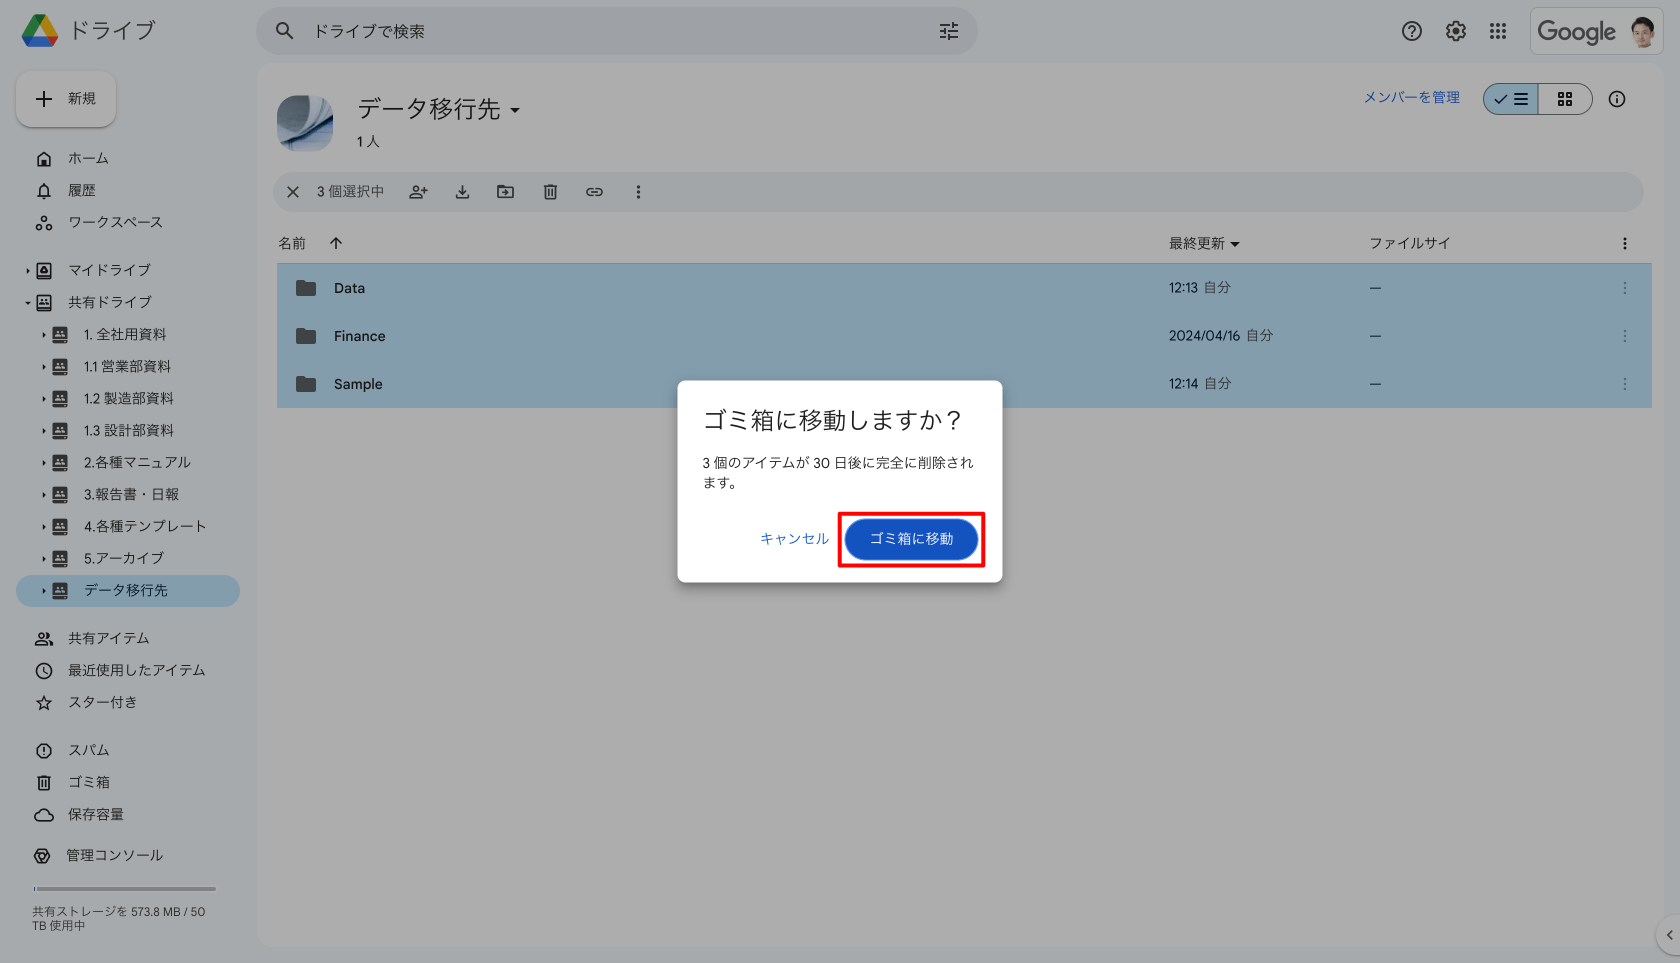The width and height of the screenshot is (1680, 963).
Task: Click the trash icon in selection toolbar
Action: click(550, 192)
